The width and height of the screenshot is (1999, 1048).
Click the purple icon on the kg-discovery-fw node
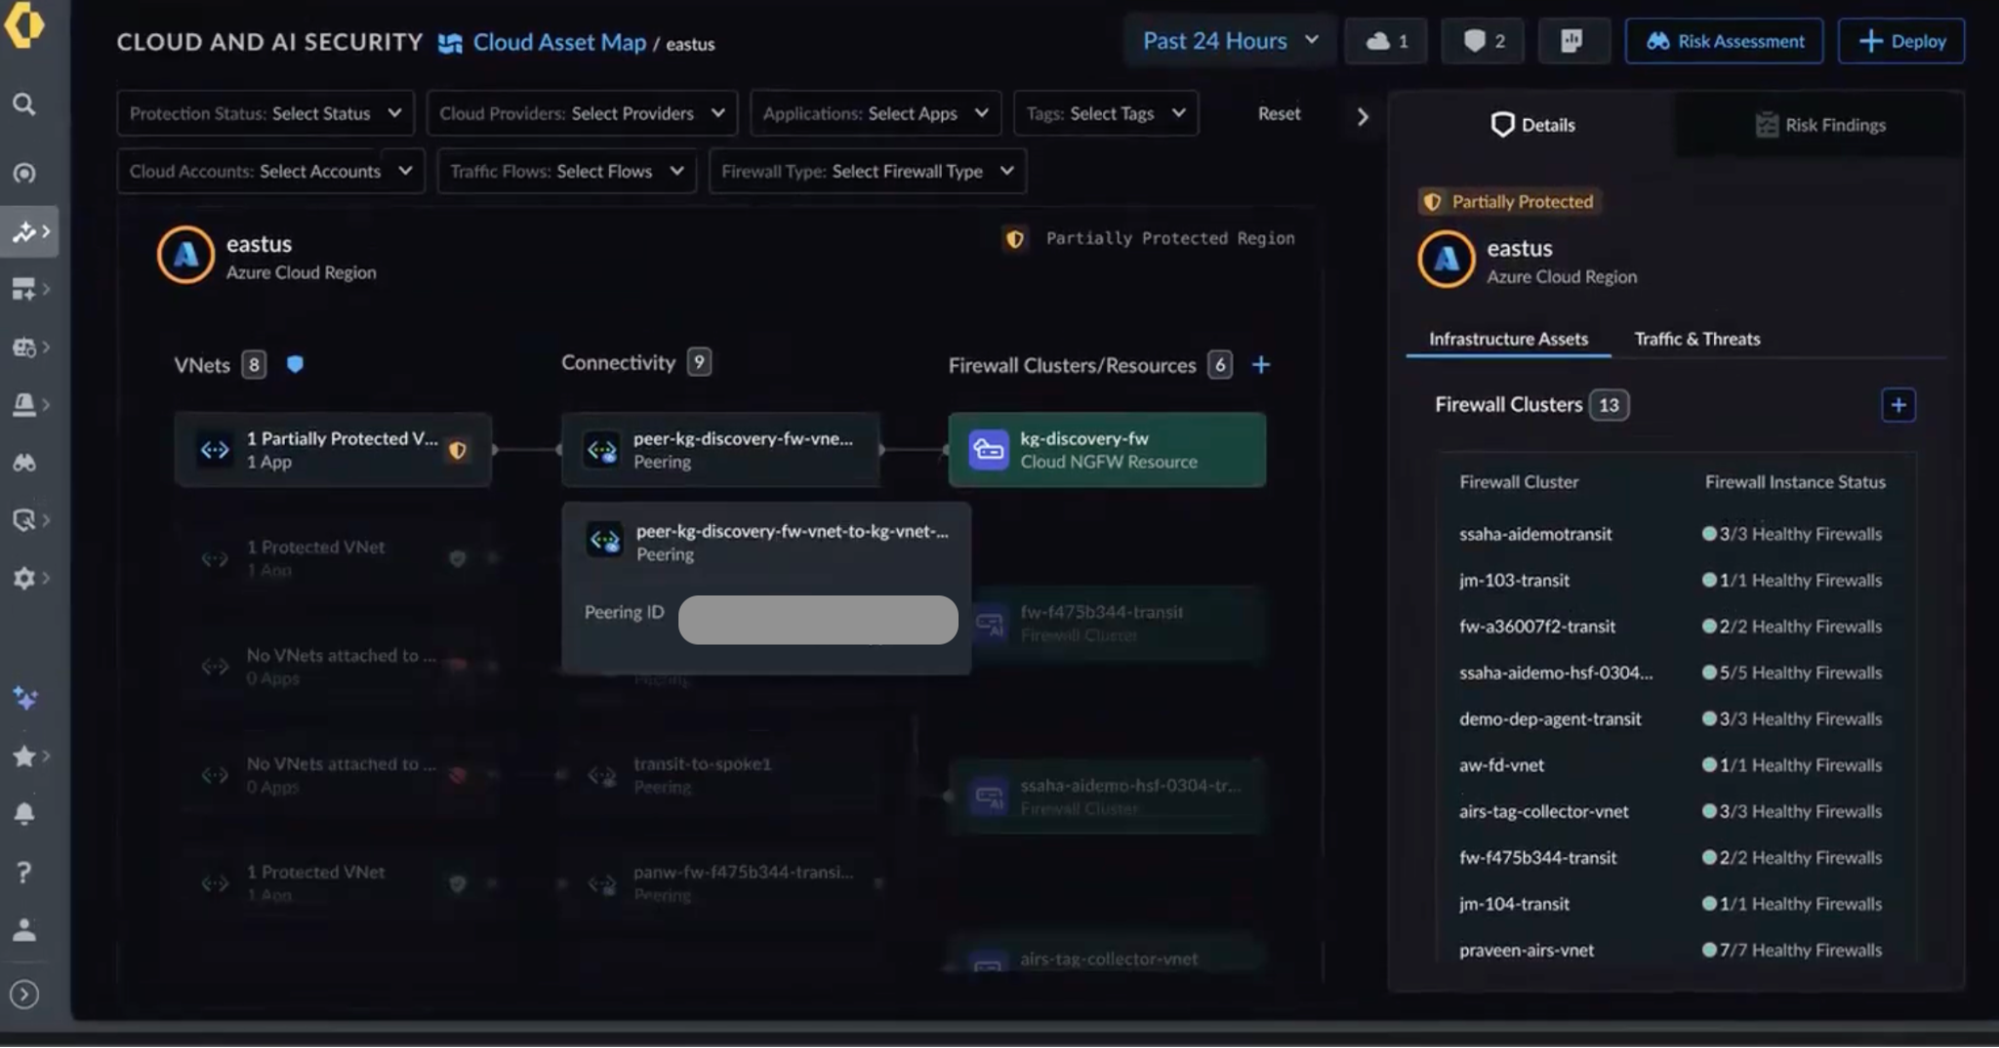[988, 450]
